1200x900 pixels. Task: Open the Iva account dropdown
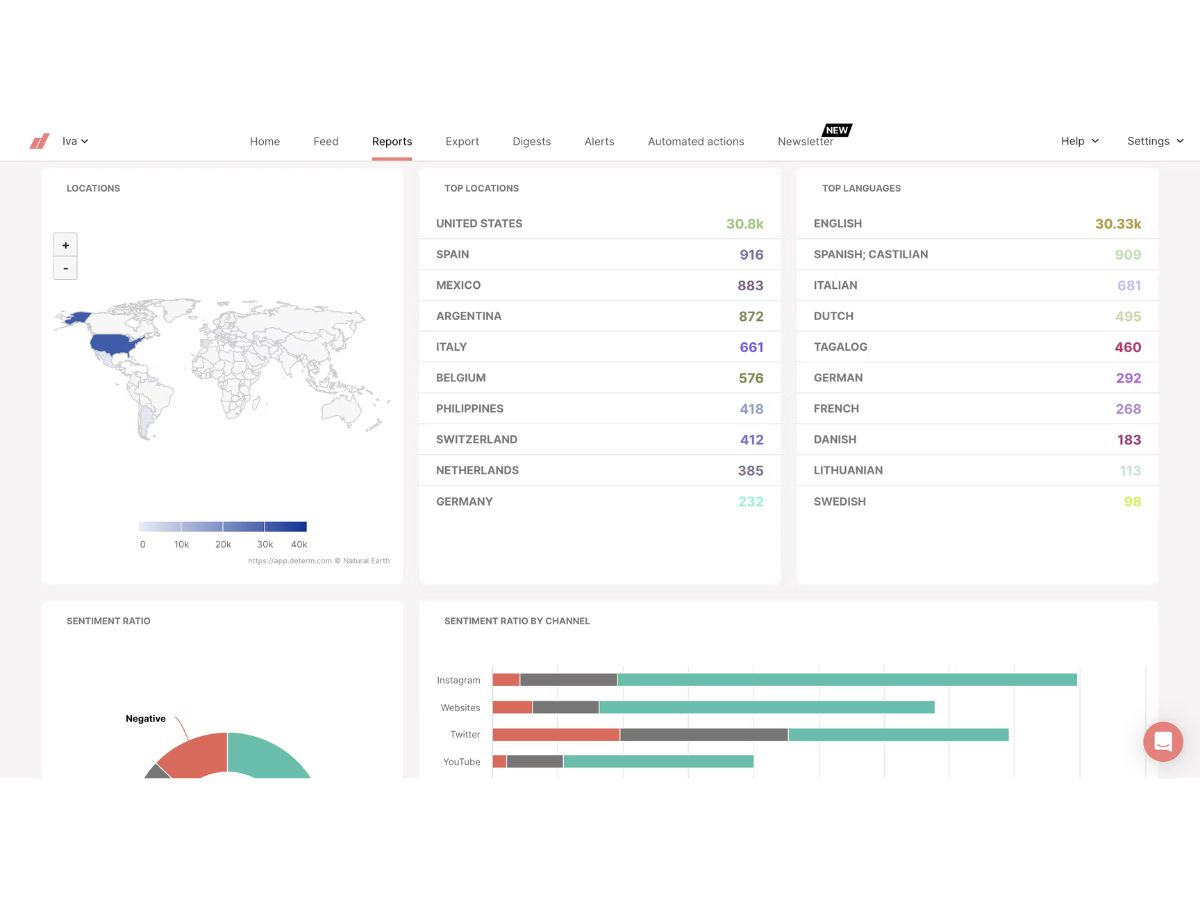coord(75,141)
